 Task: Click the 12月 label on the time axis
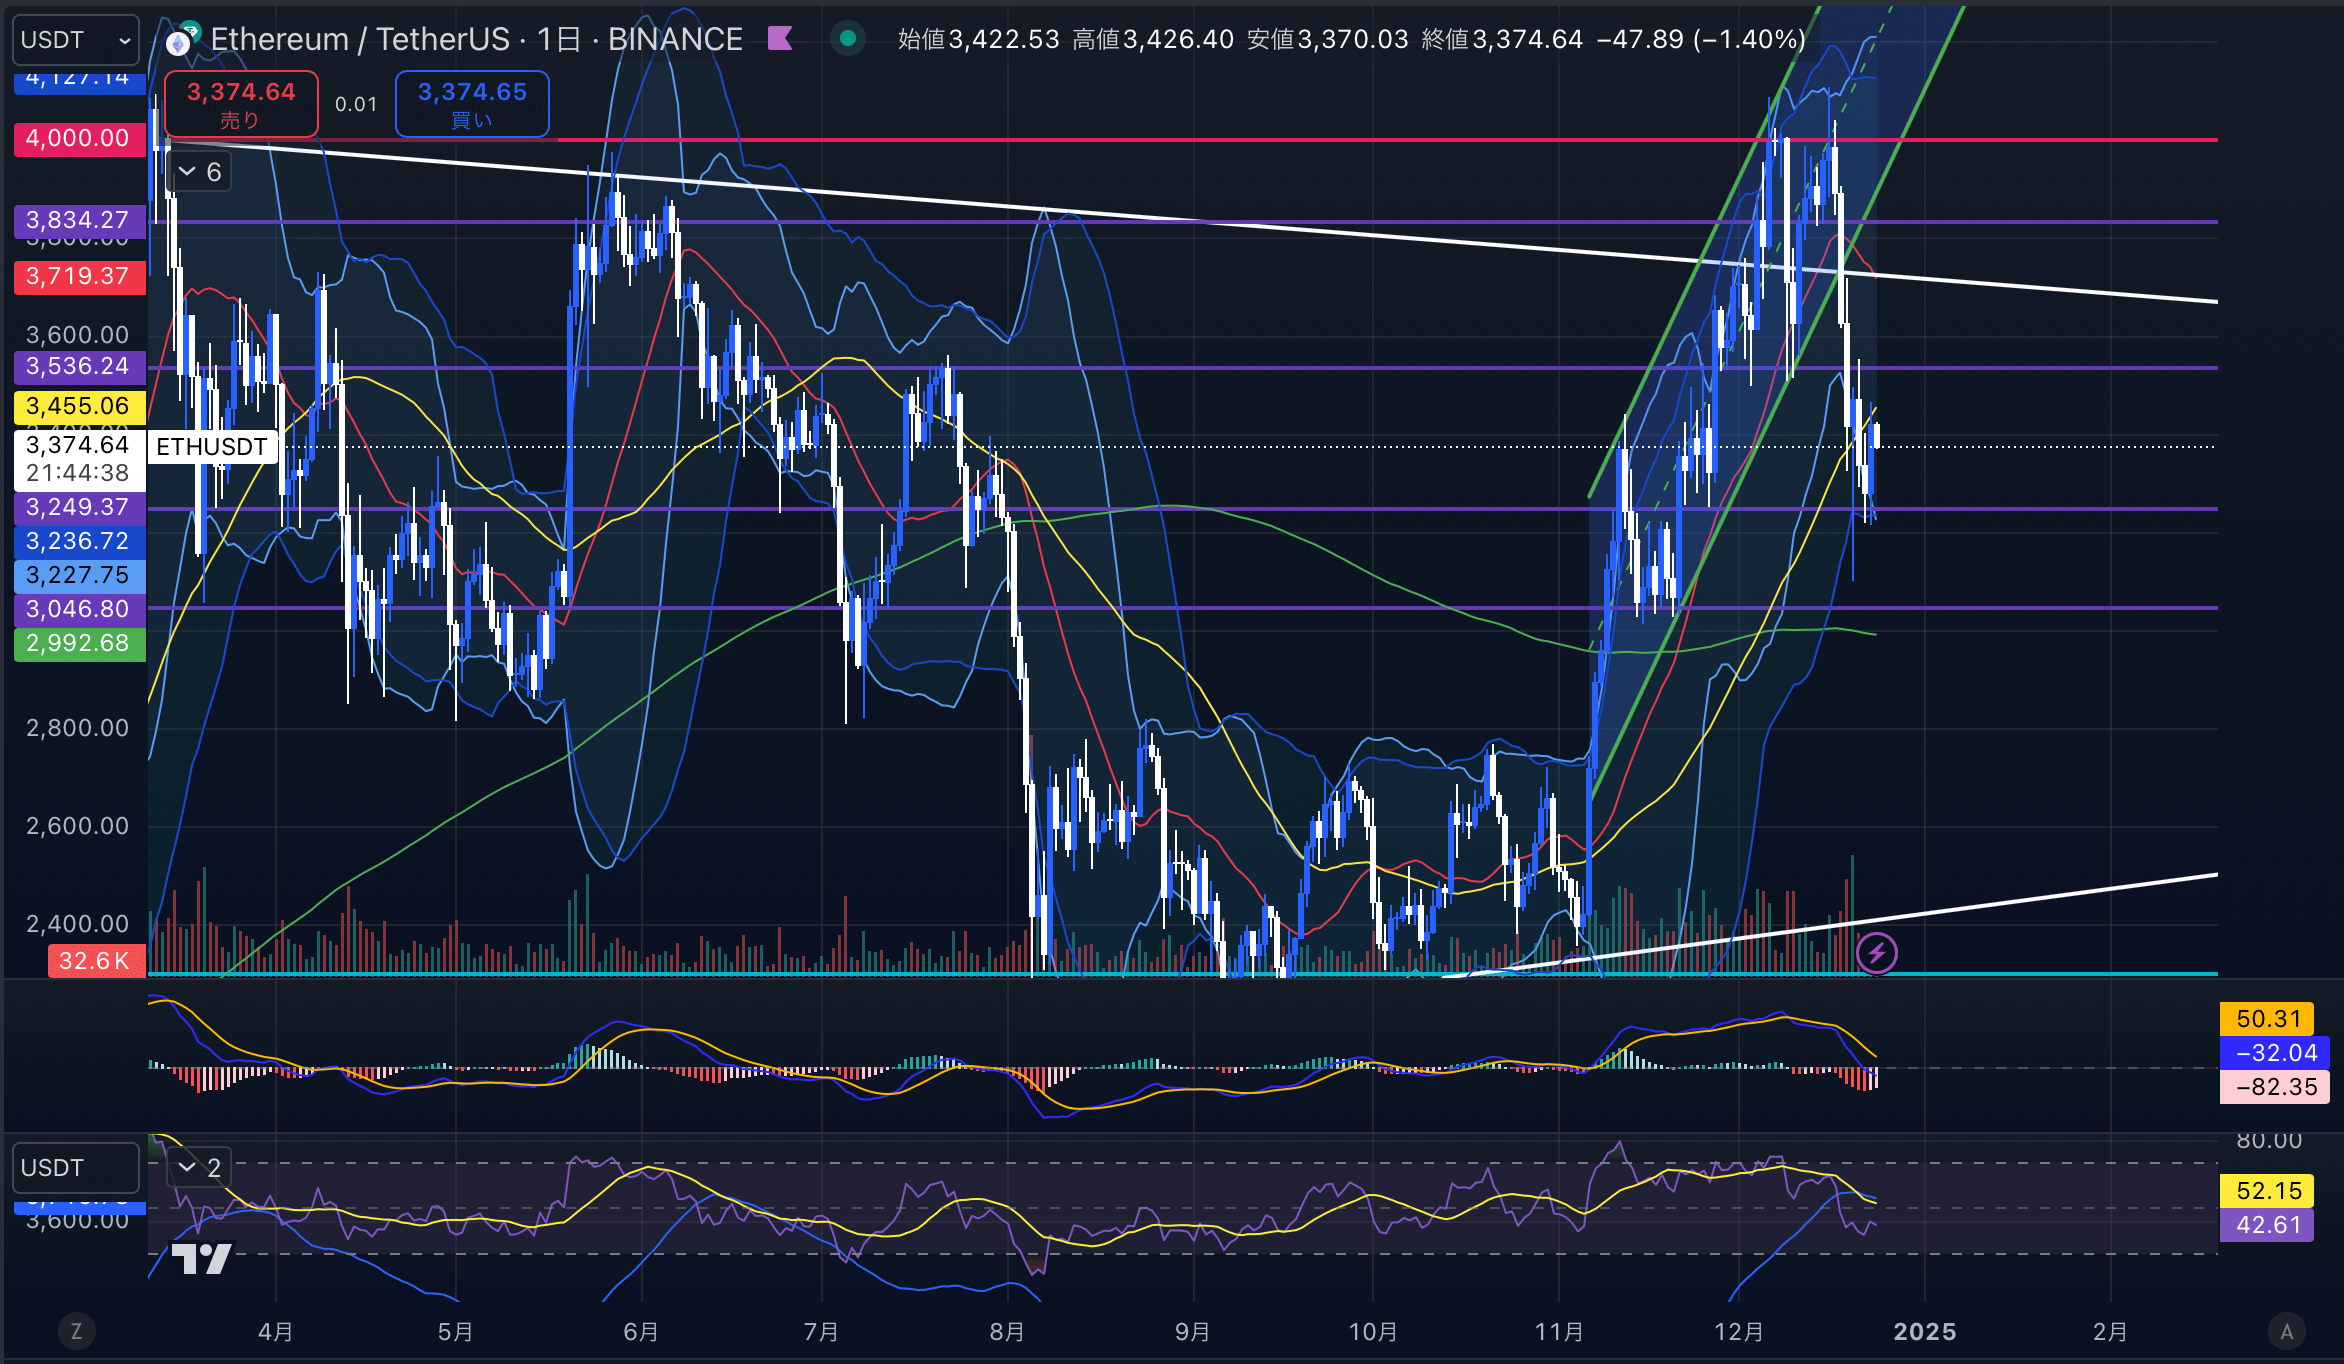[x=1739, y=1332]
